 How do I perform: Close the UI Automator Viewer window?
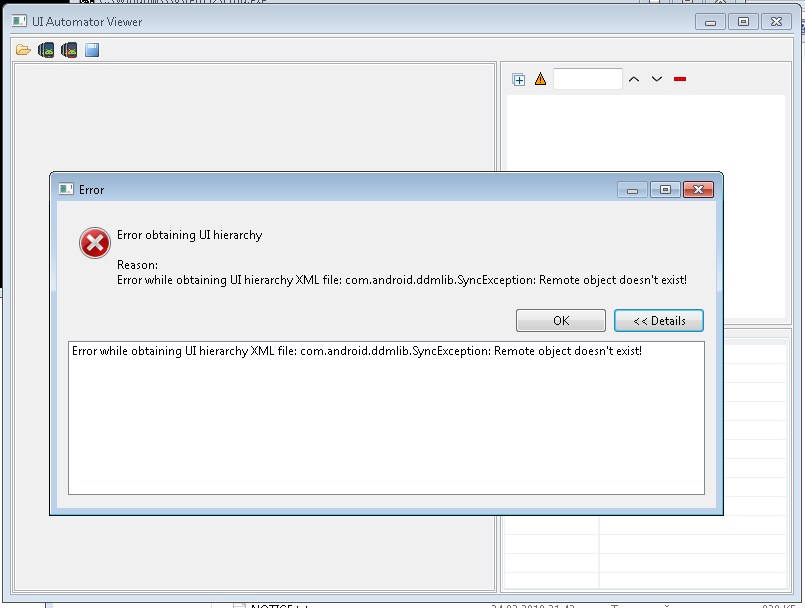tap(776, 22)
